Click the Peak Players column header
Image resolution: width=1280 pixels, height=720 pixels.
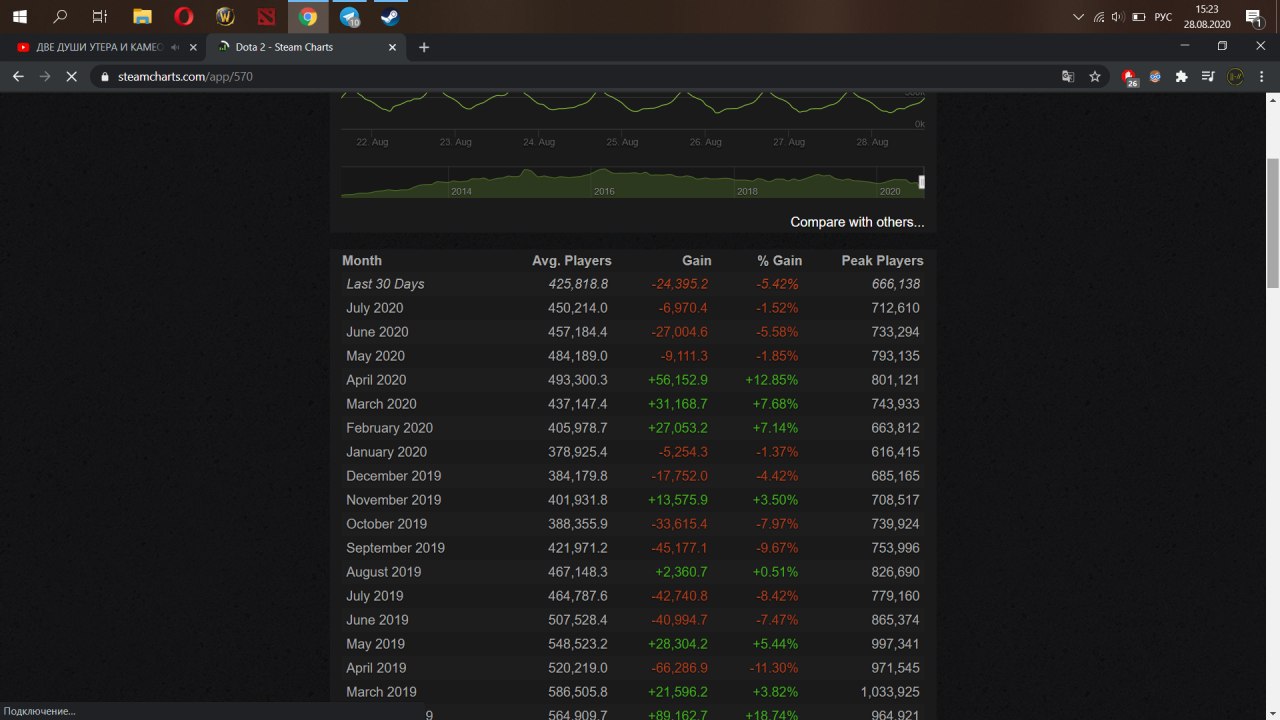tap(883, 260)
